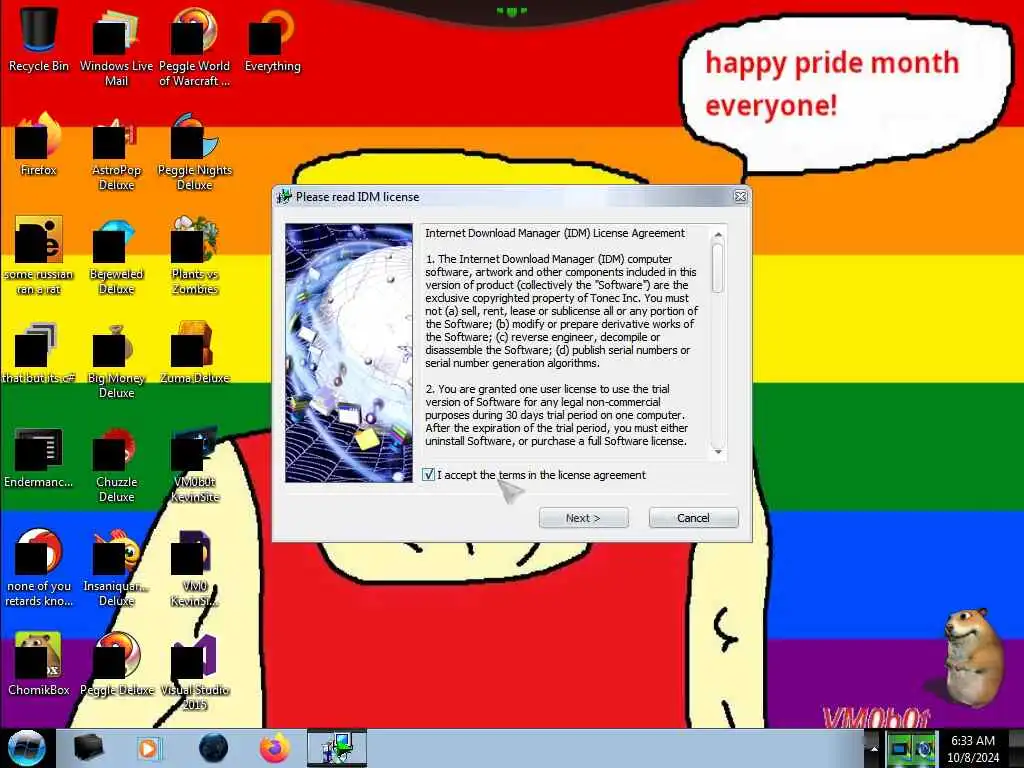1024x768 pixels.
Task: Select the Plants vs Zombies desktop icon
Action: click(x=194, y=255)
